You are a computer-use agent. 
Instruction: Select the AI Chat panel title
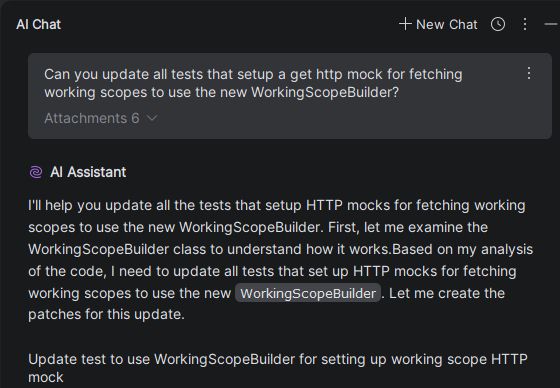coord(39,24)
